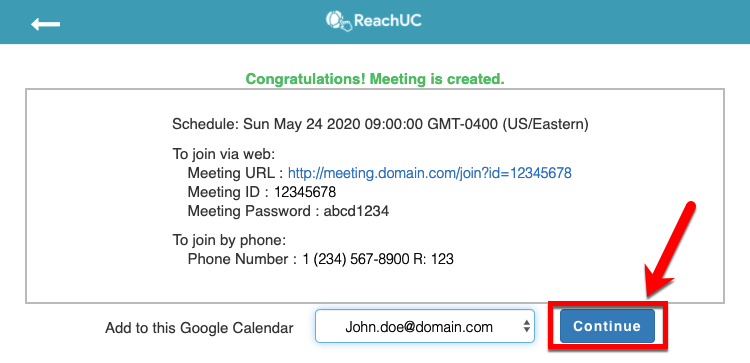
Task: Open the meeting.domain.com join link
Action: 430,173
